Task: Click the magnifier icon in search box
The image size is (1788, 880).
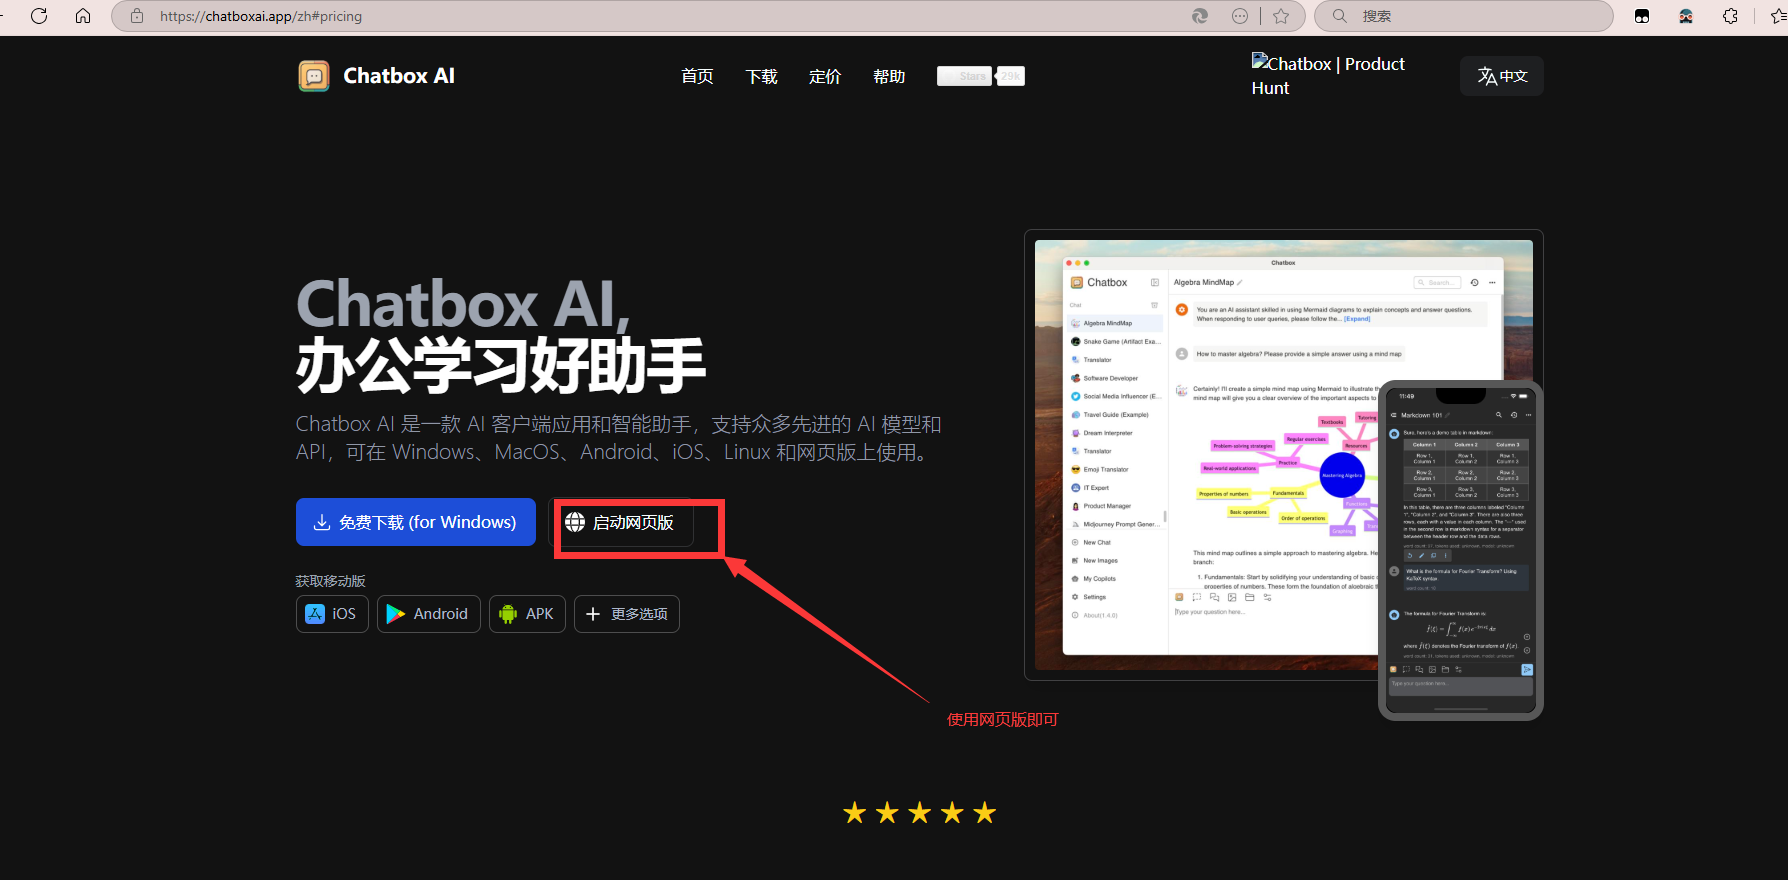Action: coord(1340,16)
